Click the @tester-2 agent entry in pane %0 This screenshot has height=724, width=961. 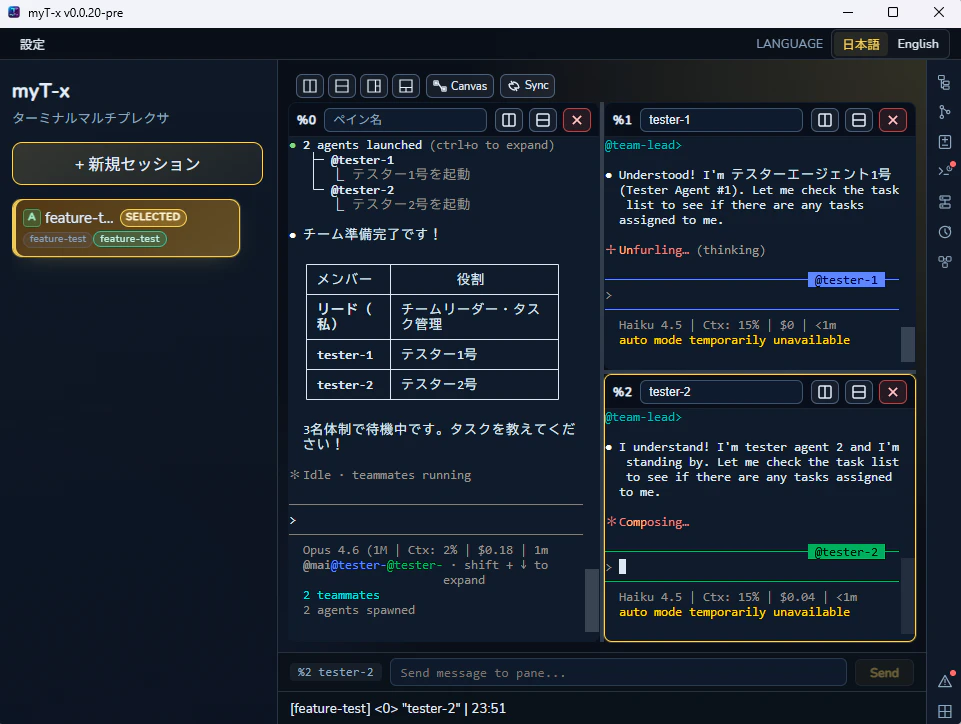pyautogui.click(x=362, y=190)
